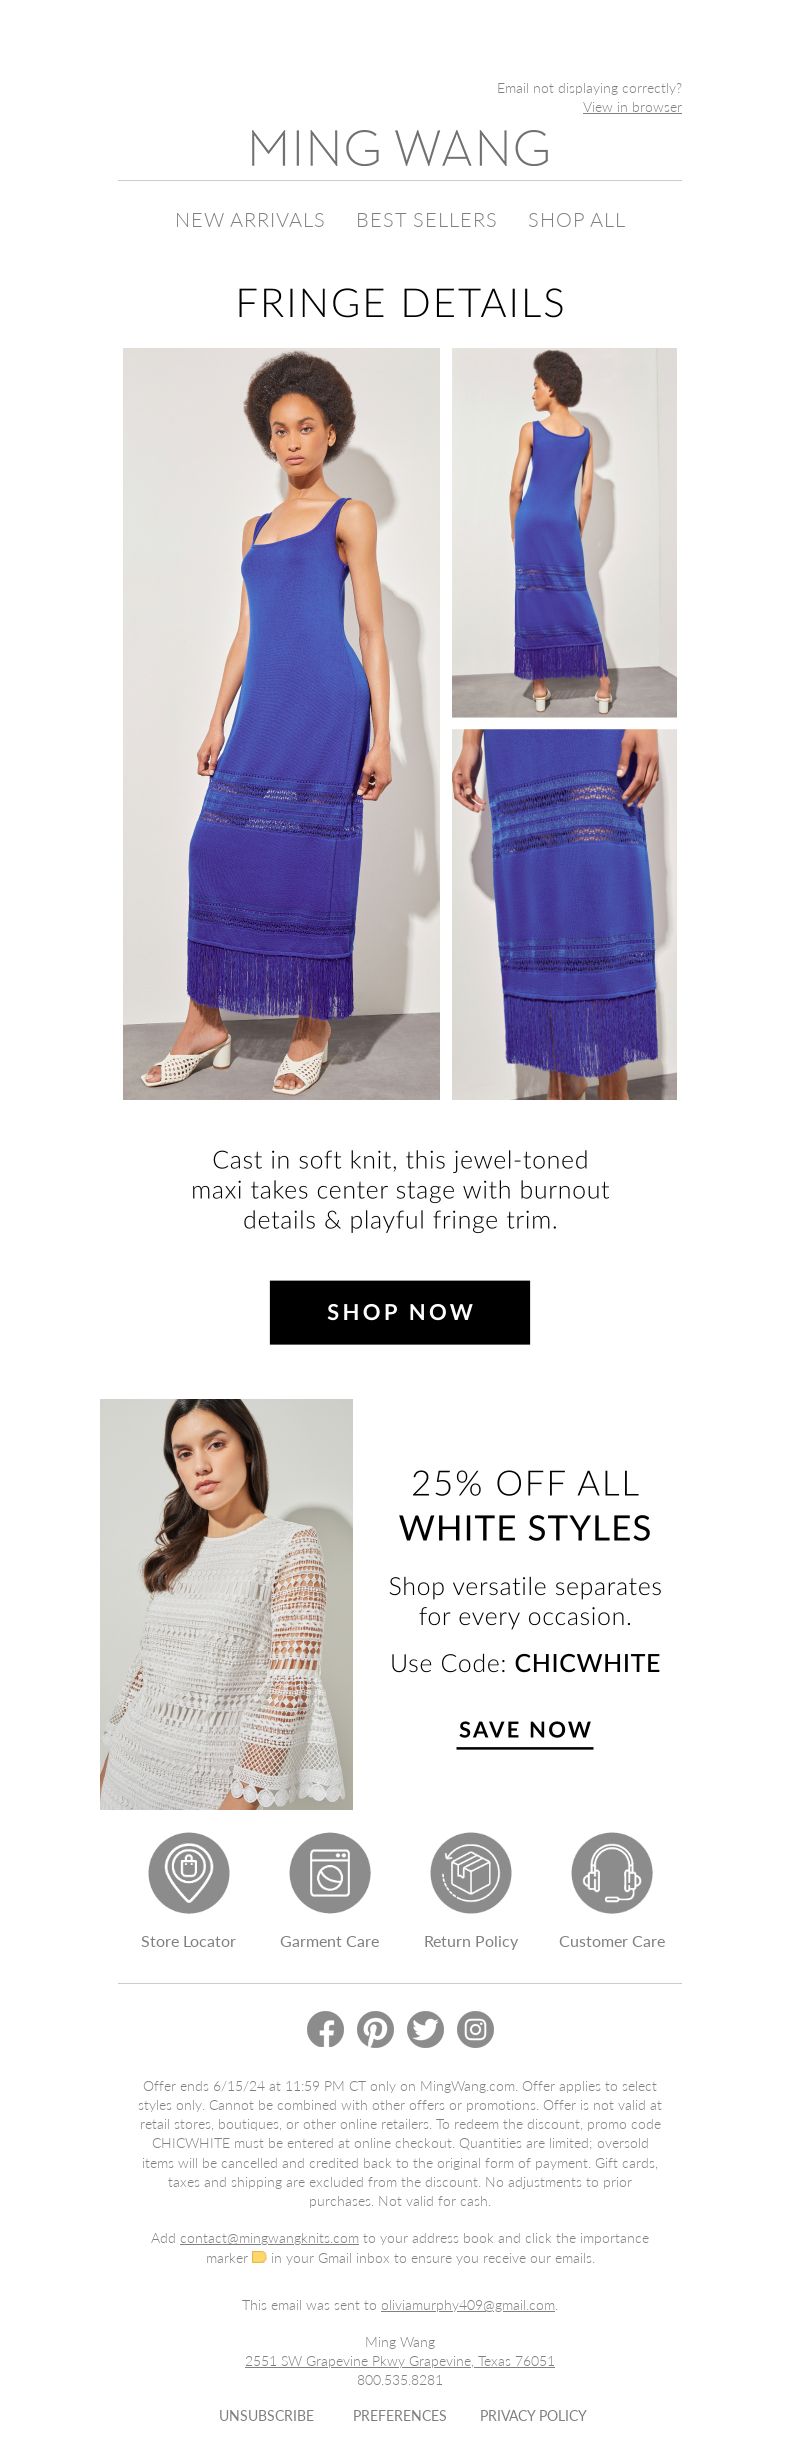The image size is (800, 2452).
Task: Open View in browser link
Action: (x=632, y=107)
